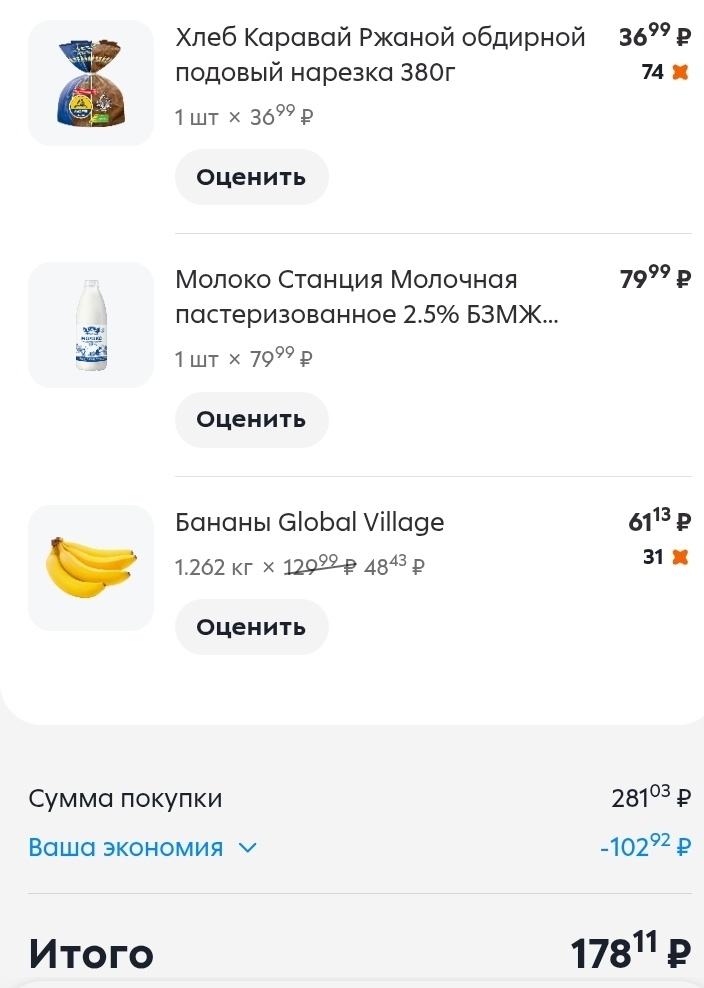This screenshot has width=704, height=988.
Task: Open the bananas product thumbnail
Action: click(90, 567)
